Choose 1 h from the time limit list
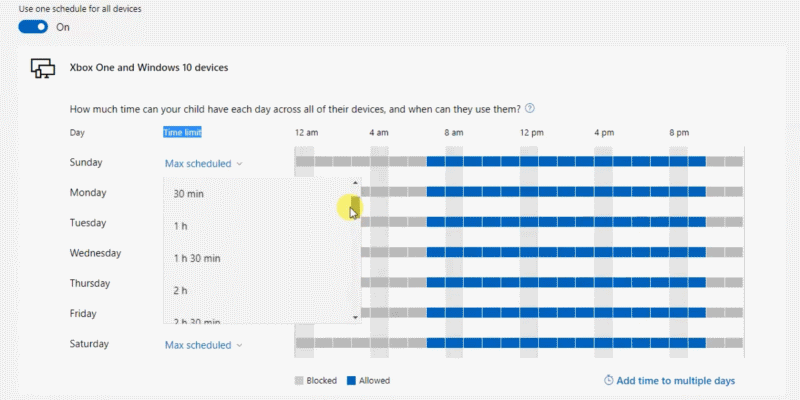The width and height of the screenshot is (800, 400). pyautogui.click(x=181, y=226)
